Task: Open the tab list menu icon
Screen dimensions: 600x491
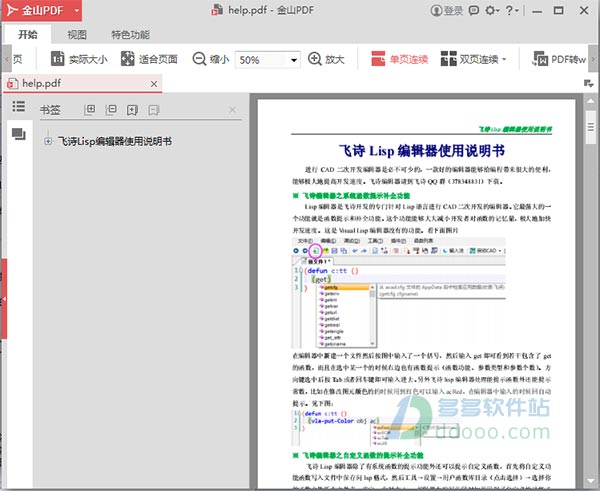Action: [x=588, y=83]
